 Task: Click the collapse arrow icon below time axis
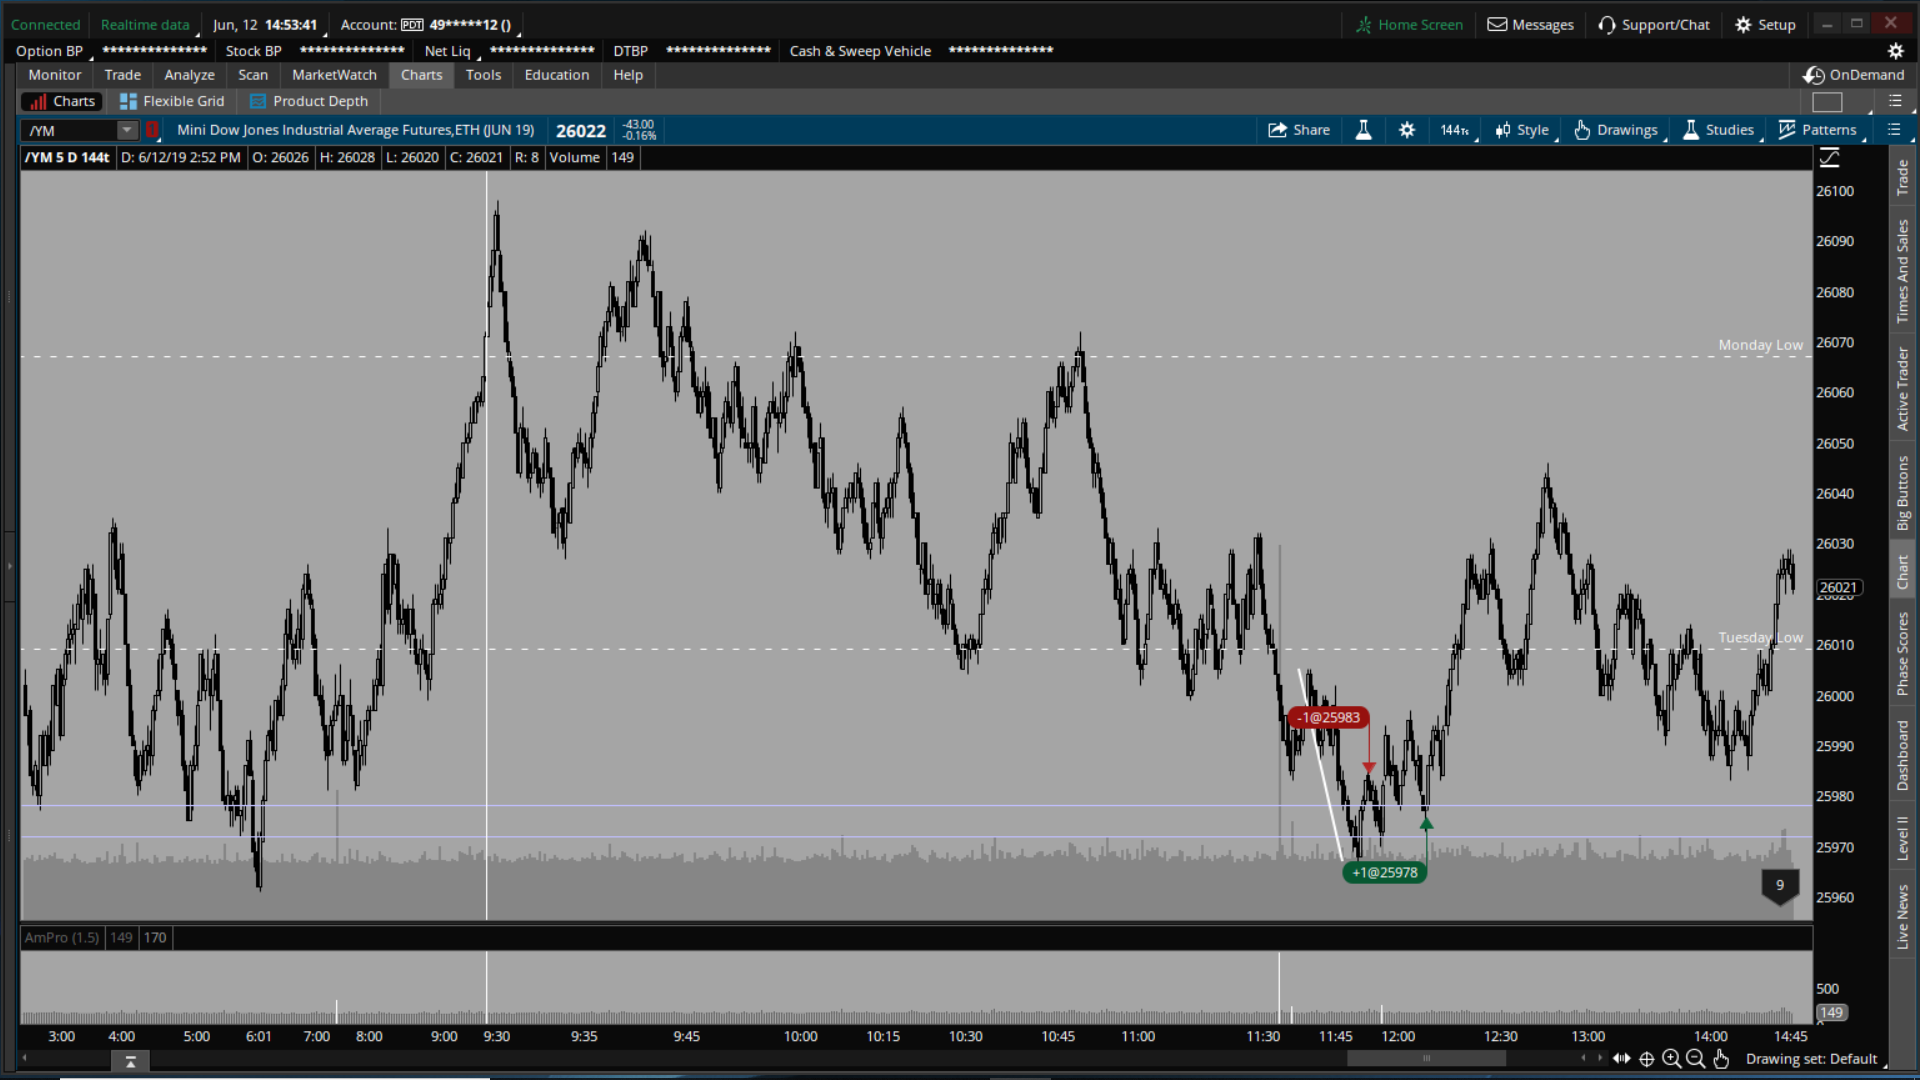(130, 1062)
